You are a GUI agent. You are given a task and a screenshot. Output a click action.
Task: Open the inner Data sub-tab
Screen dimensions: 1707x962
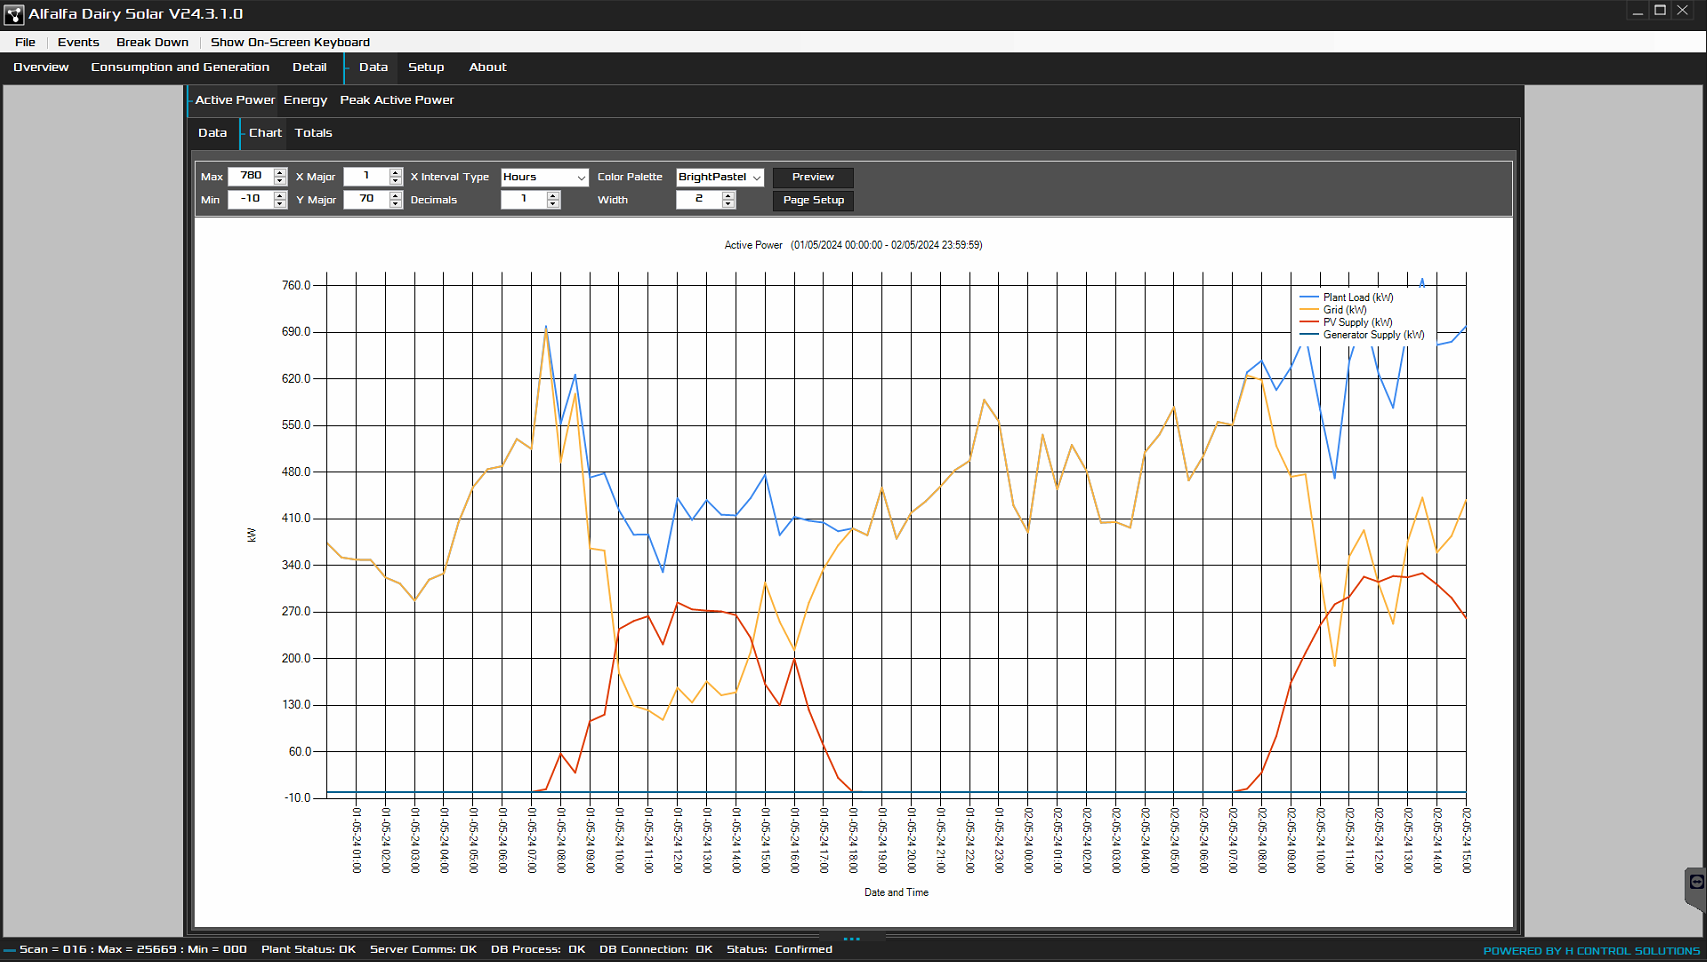pyautogui.click(x=212, y=133)
